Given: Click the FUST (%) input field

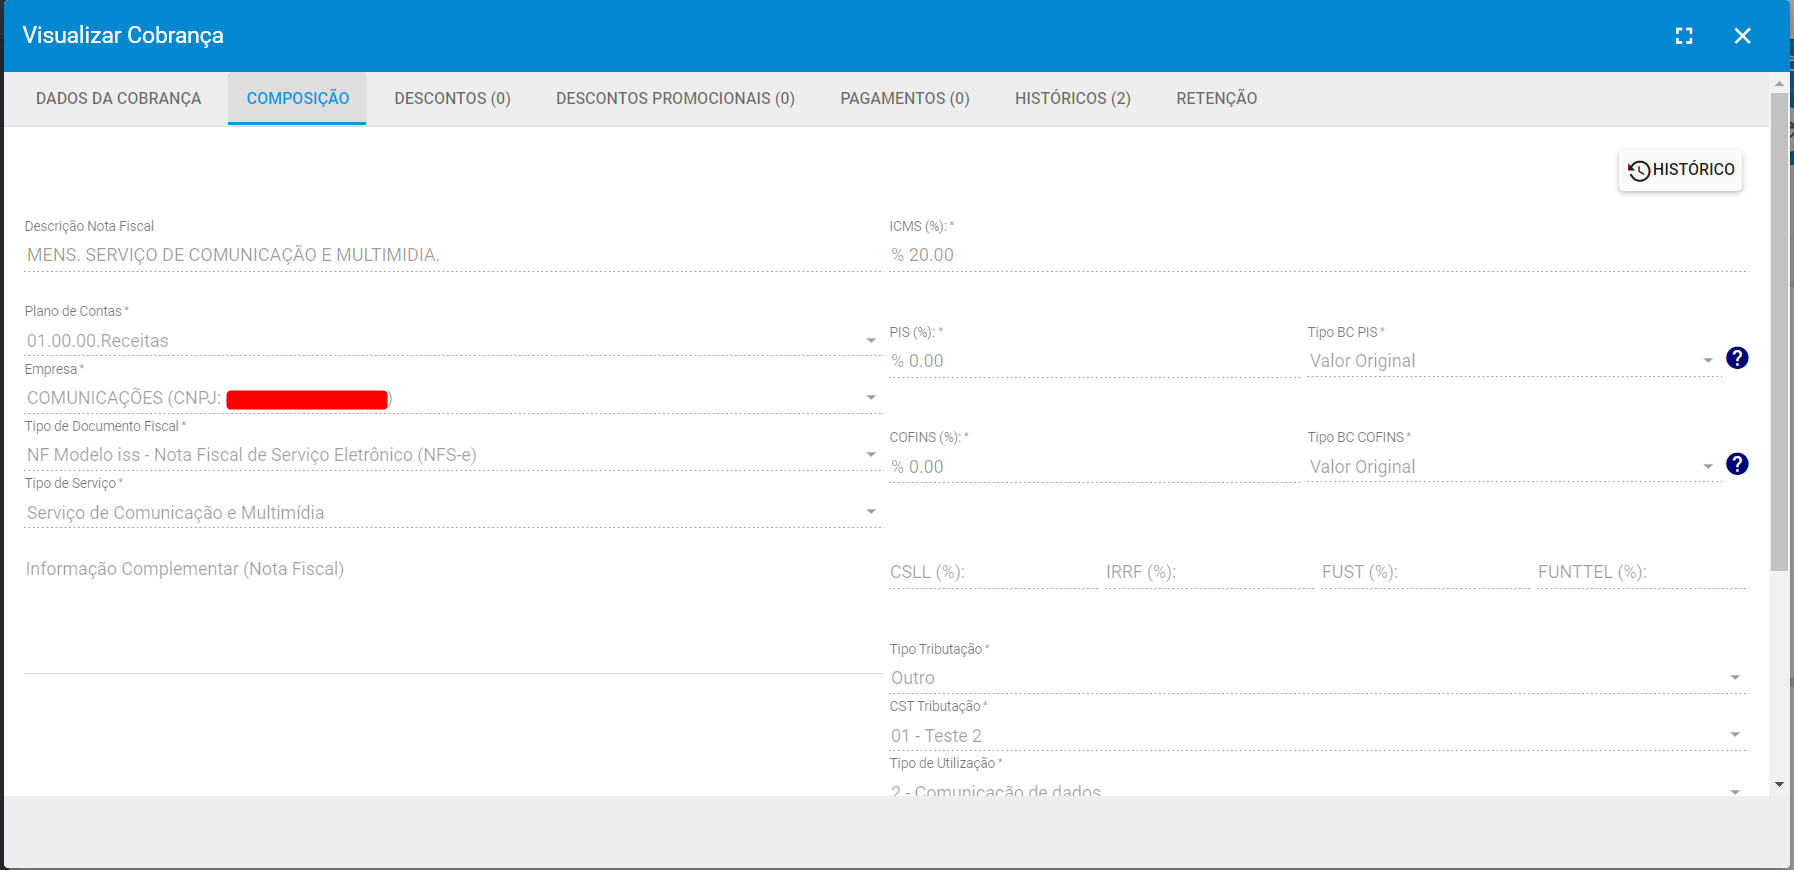Looking at the screenshot, I should pos(1425,572).
